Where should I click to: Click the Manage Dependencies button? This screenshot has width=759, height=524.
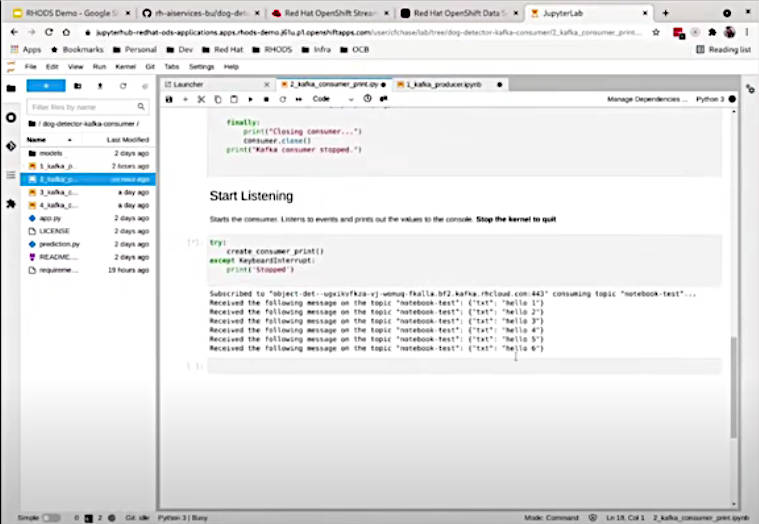[647, 99]
